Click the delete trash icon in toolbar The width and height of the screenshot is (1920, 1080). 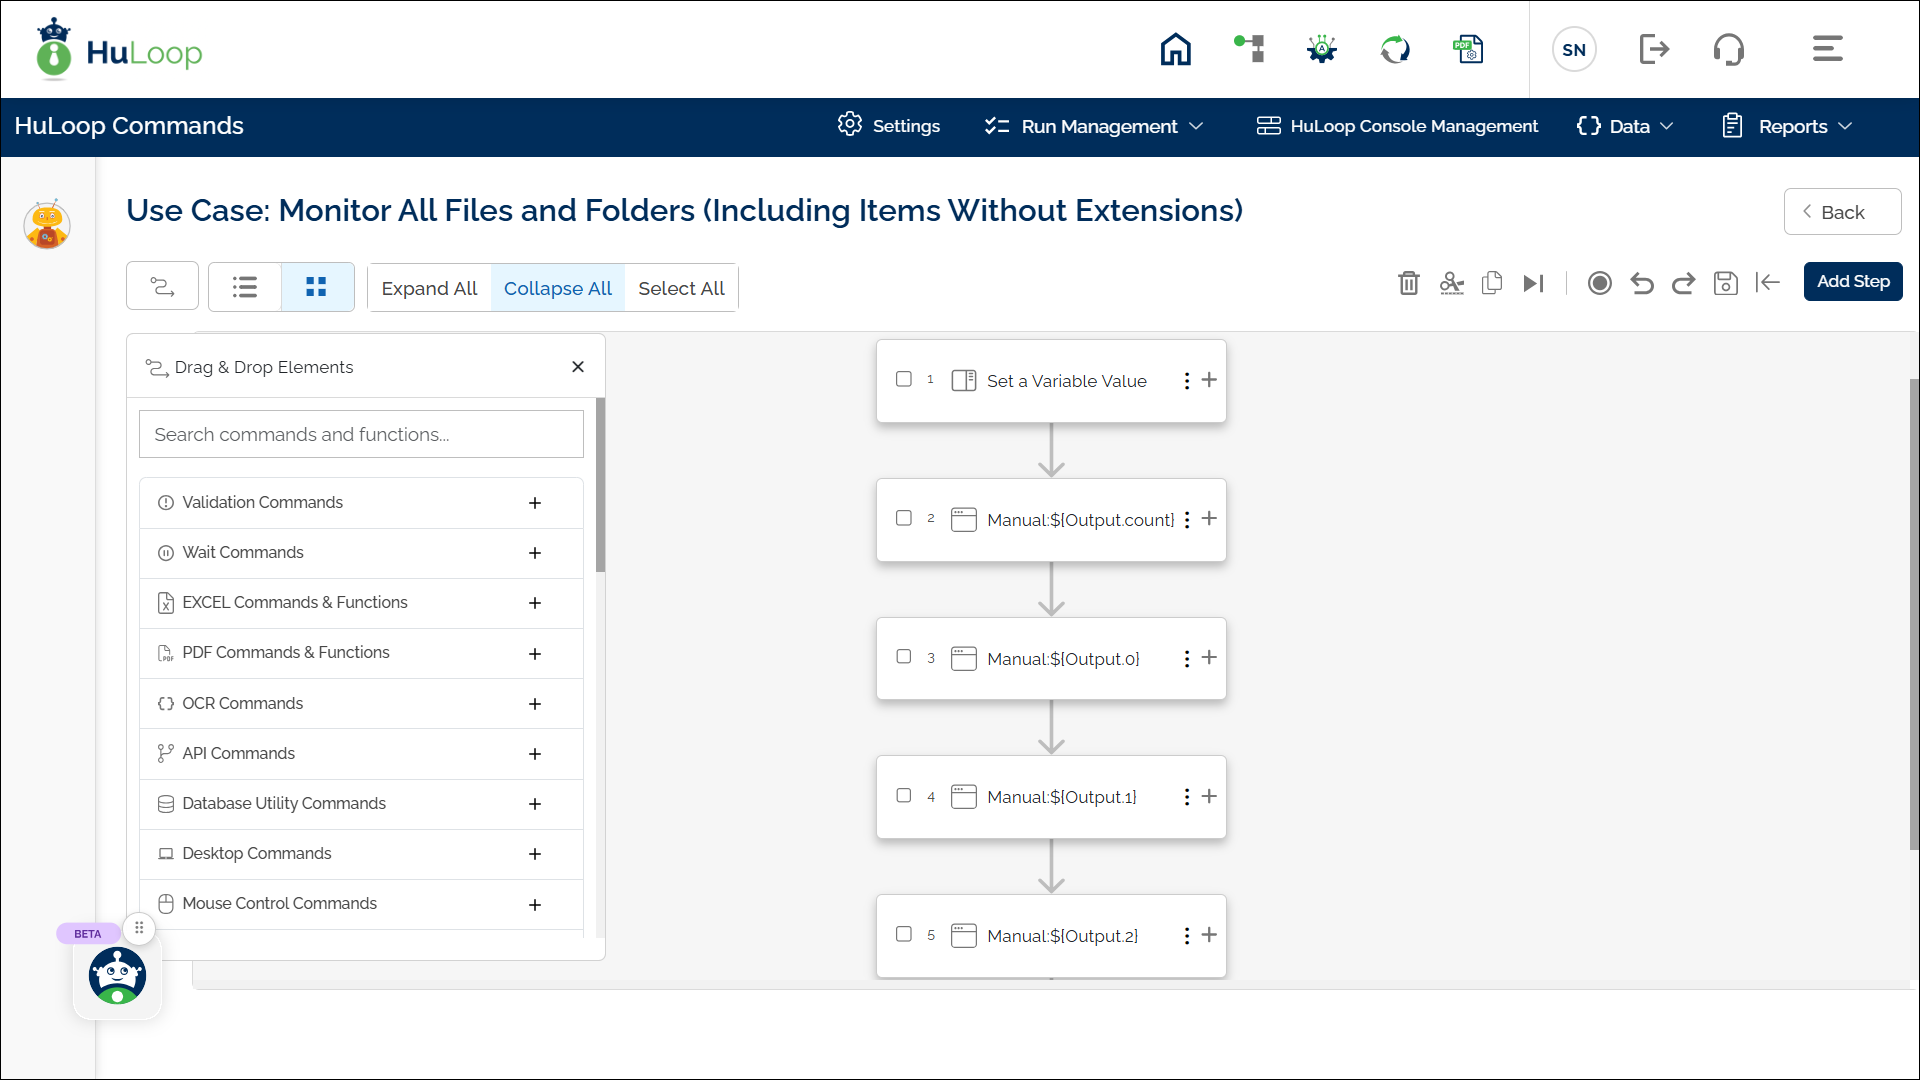(x=1408, y=283)
